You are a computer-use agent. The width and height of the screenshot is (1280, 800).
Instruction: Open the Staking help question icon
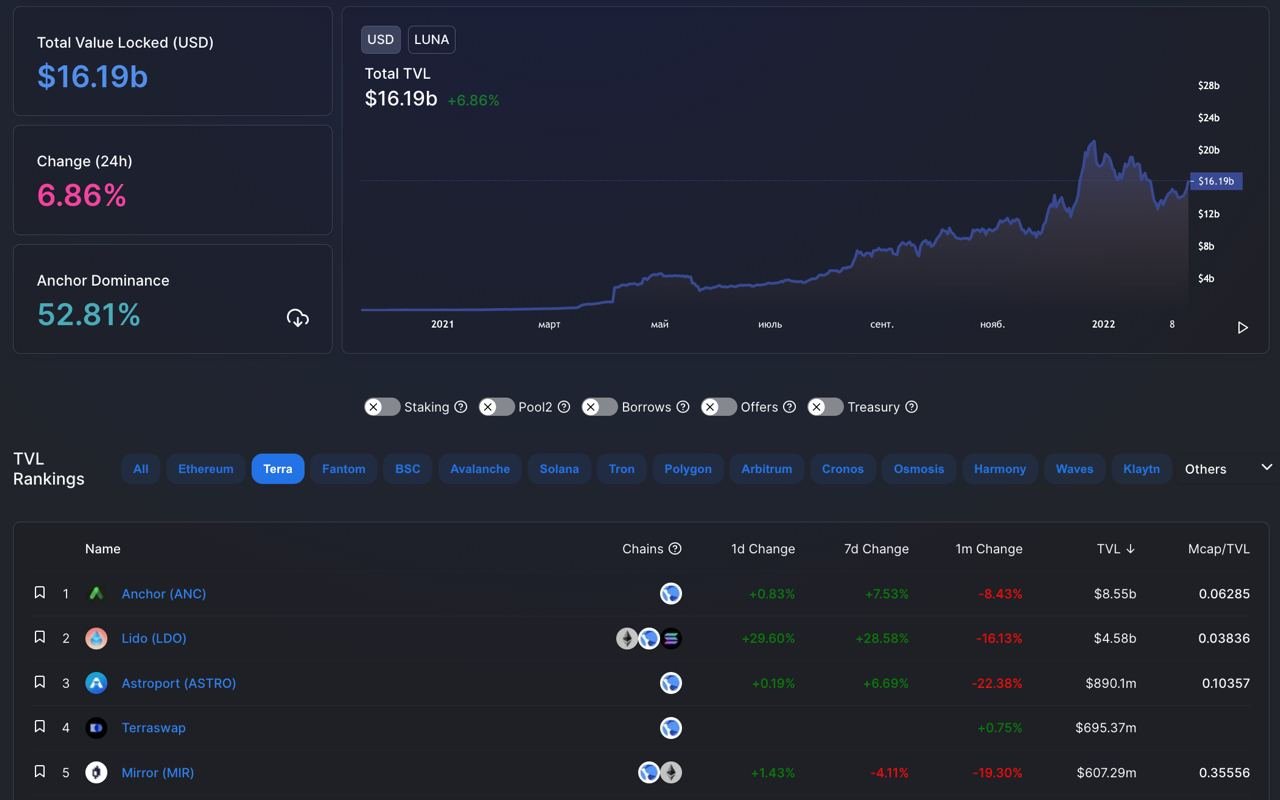click(461, 407)
